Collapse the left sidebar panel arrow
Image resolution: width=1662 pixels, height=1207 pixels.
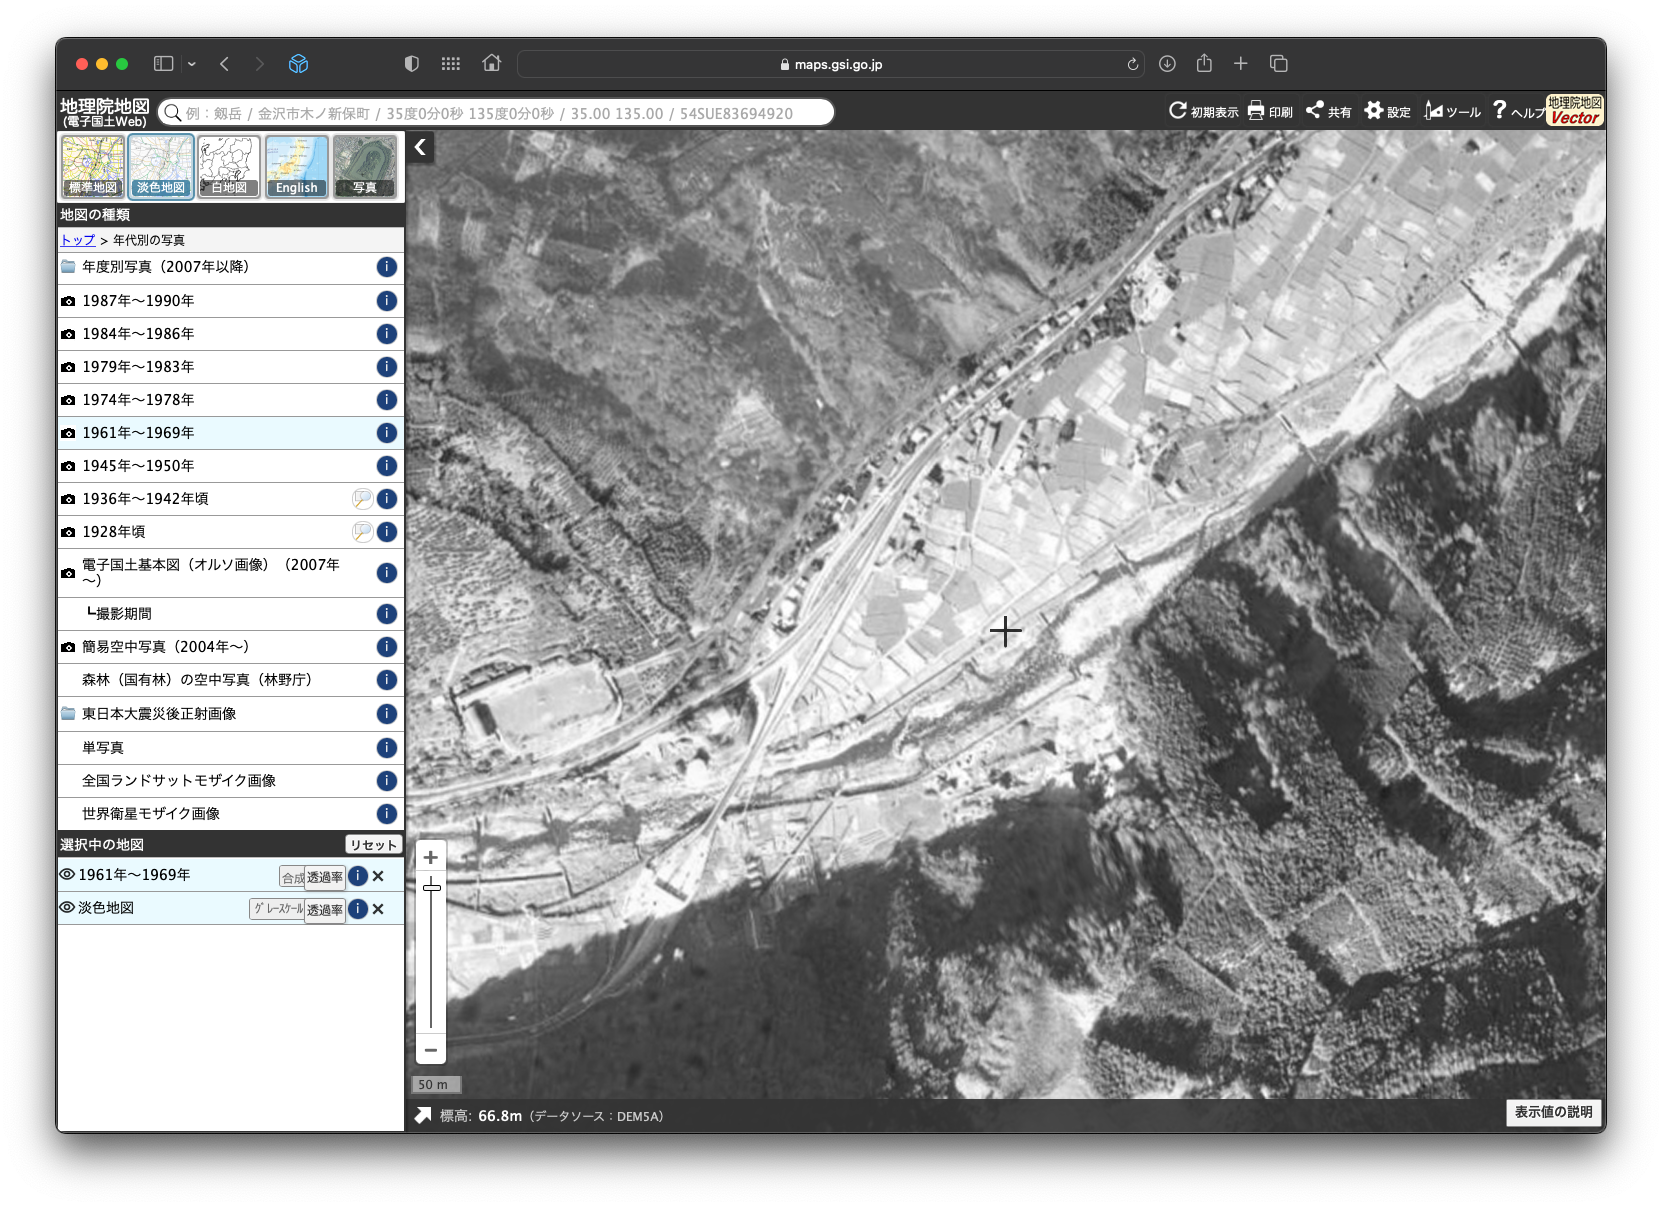(421, 148)
